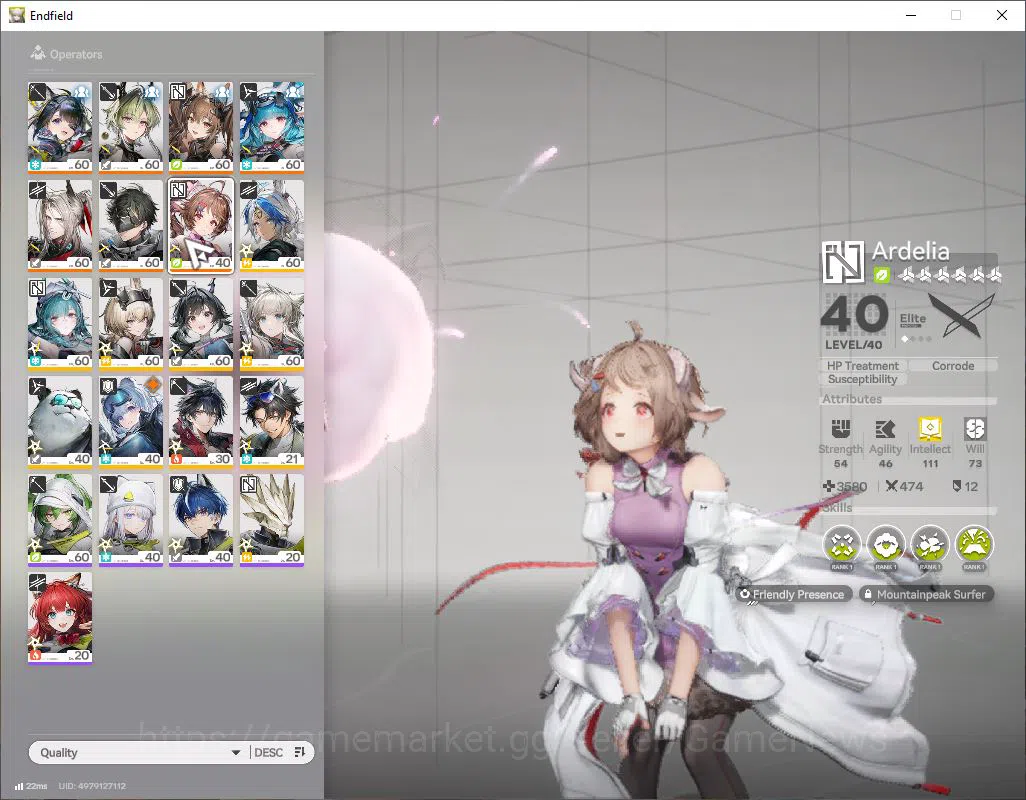Select the panda with goggles operator card
Viewport: 1026px width, 800px height.
tap(60, 422)
